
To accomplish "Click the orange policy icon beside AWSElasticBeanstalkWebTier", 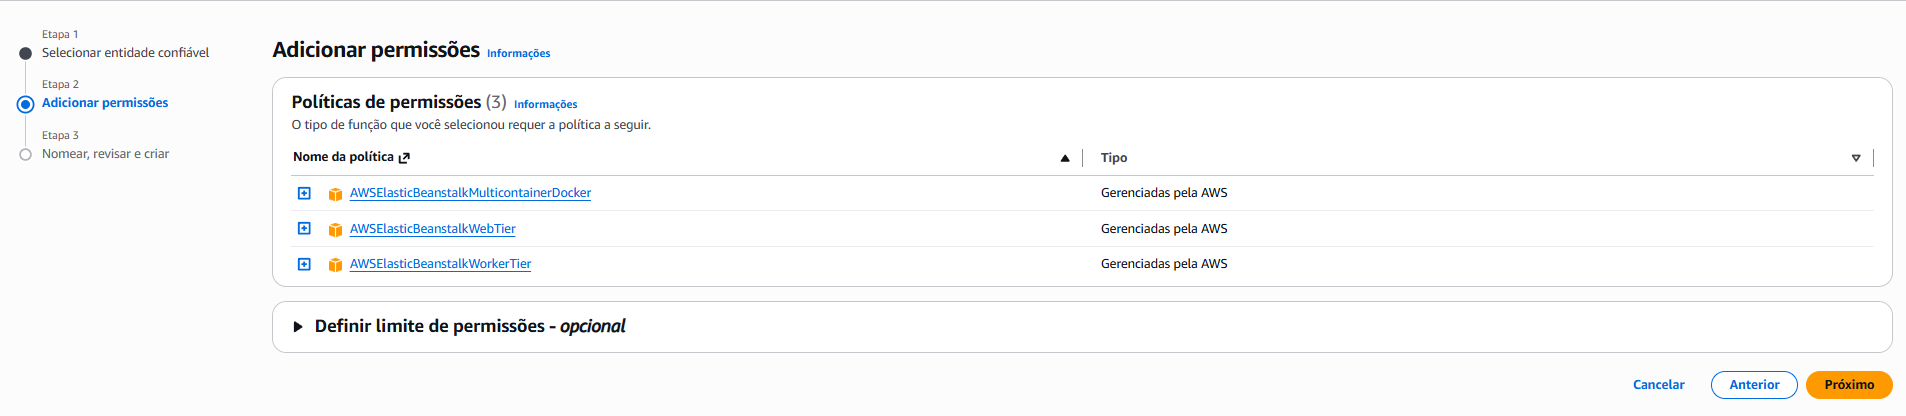I will click(335, 230).
